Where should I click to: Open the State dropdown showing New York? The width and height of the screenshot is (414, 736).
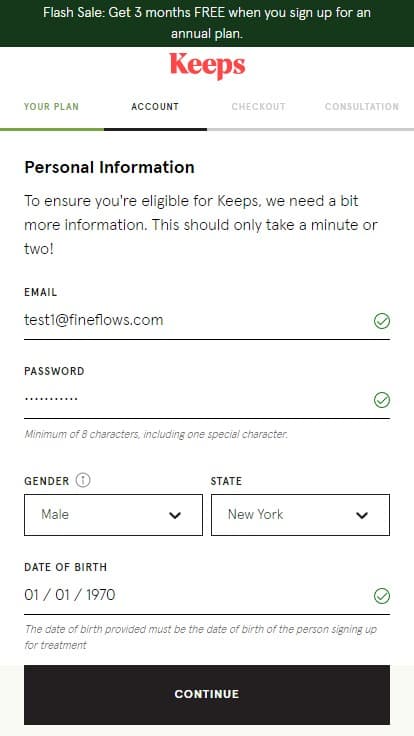tap(300, 515)
